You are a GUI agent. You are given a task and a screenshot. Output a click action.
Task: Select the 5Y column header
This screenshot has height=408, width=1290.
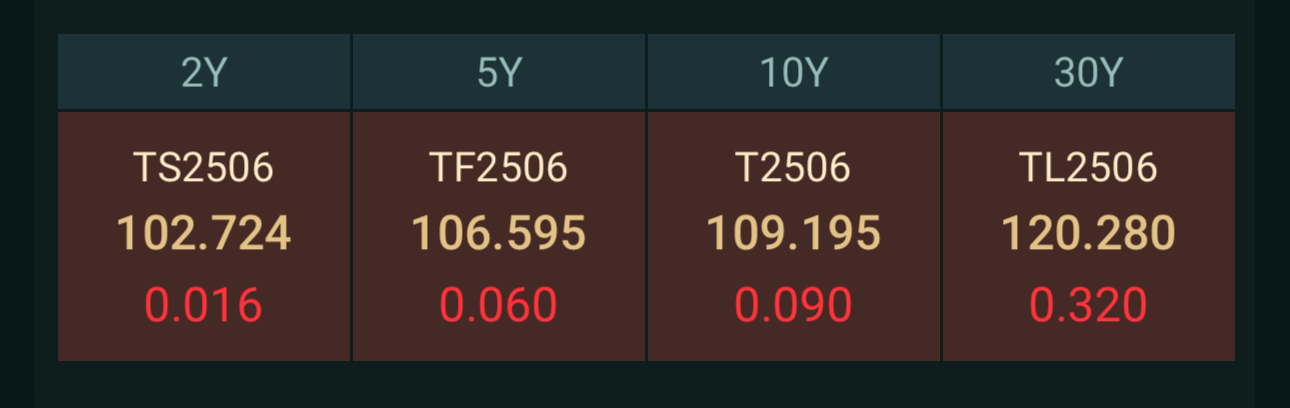[499, 72]
